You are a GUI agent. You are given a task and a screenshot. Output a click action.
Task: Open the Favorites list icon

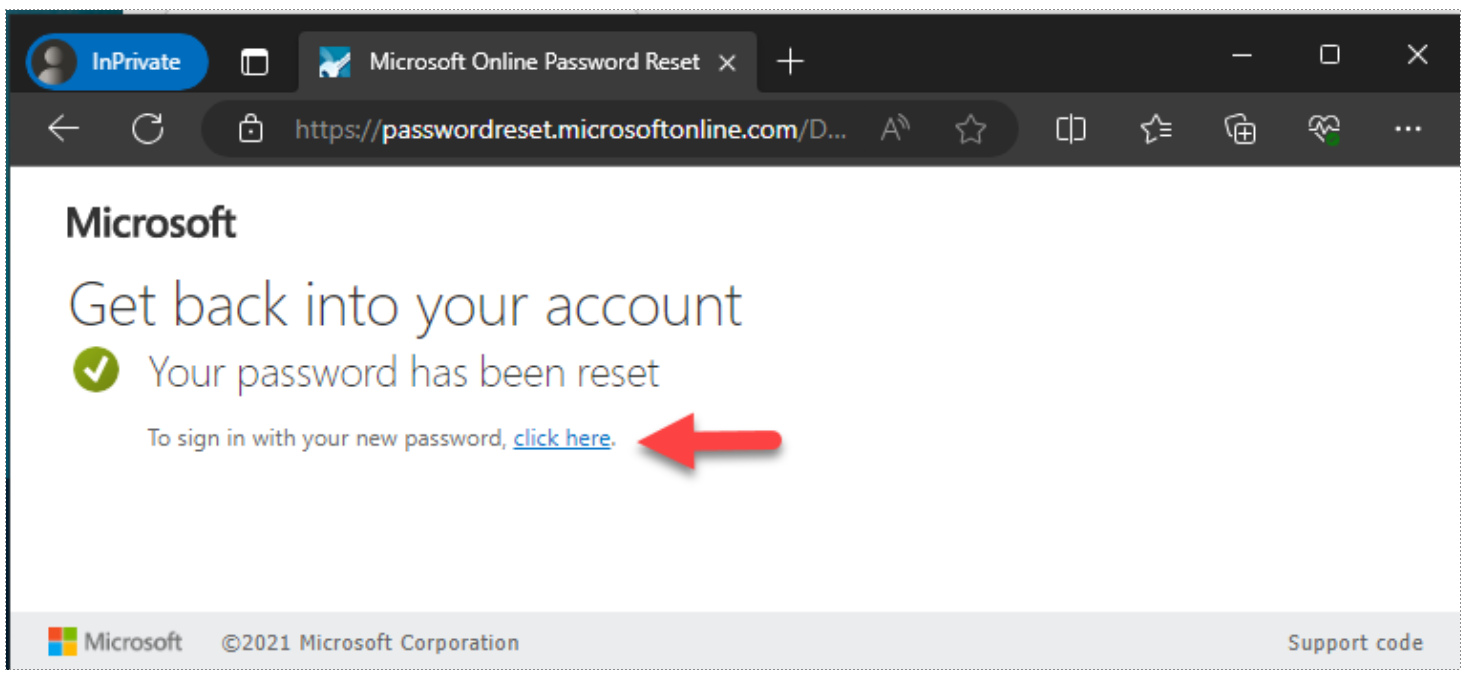1156,129
